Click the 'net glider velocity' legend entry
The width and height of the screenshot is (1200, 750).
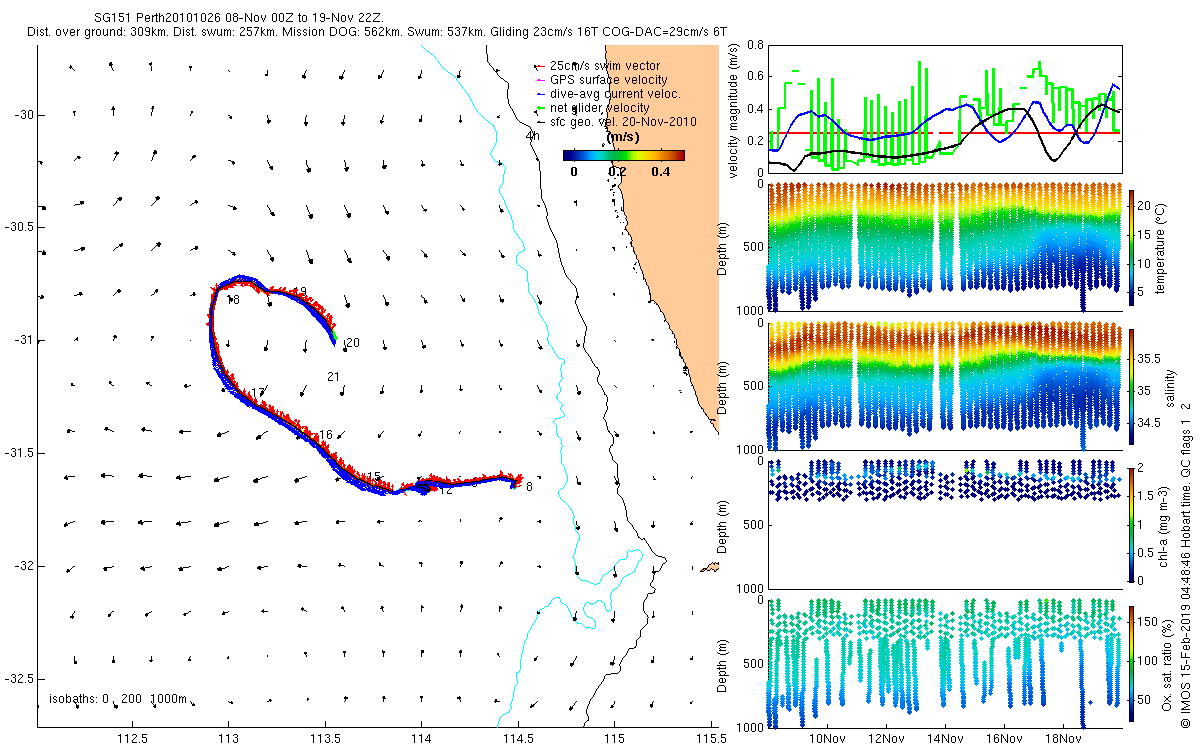click(x=600, y=108)
